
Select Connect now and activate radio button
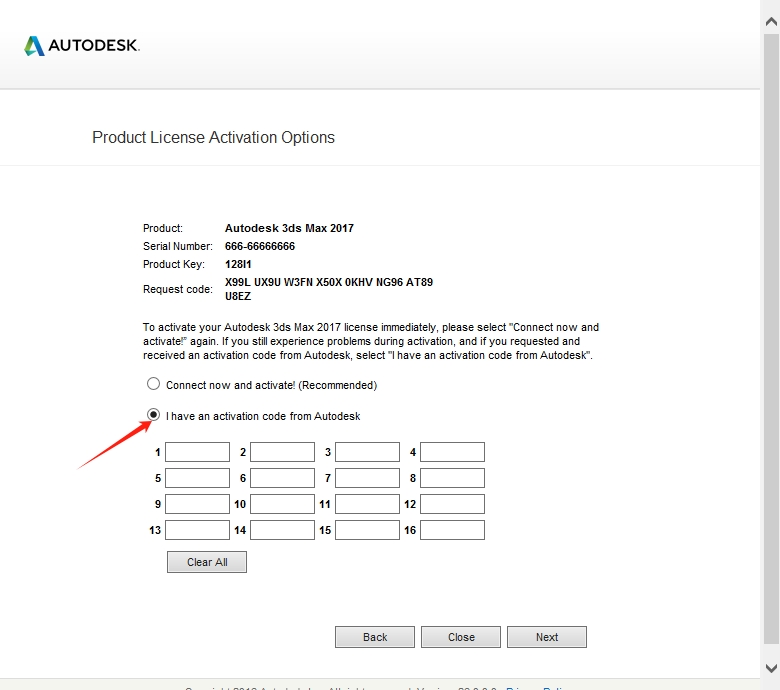[153, 384]
